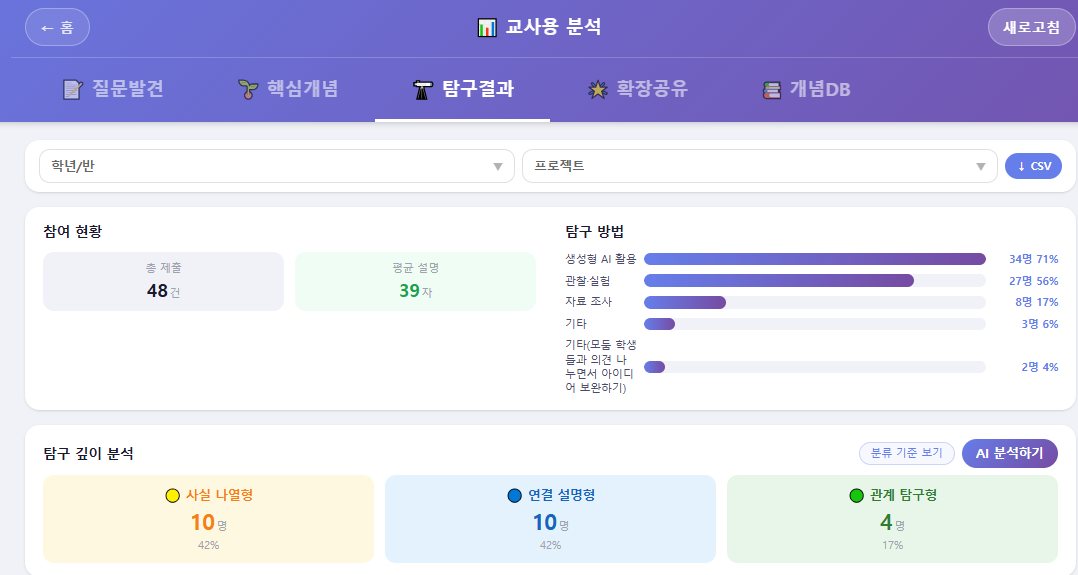Click the 참여 현황 heading
This screenshot has height=575, width=1078.
72,231
